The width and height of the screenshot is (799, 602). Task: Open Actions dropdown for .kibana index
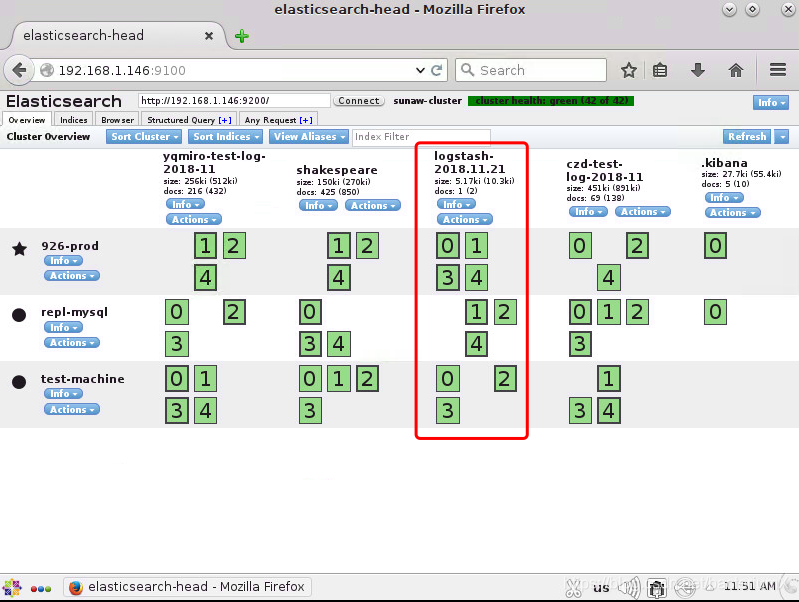click(733, 213)
